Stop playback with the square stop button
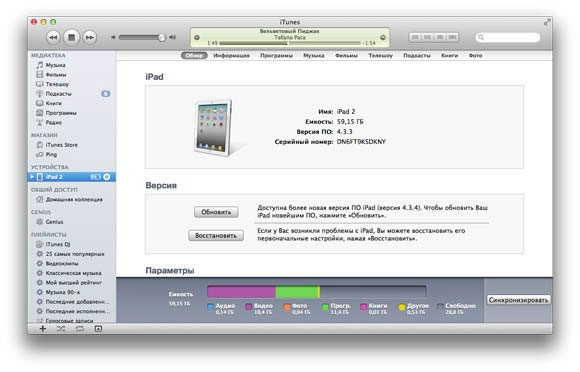 [71, 37]
